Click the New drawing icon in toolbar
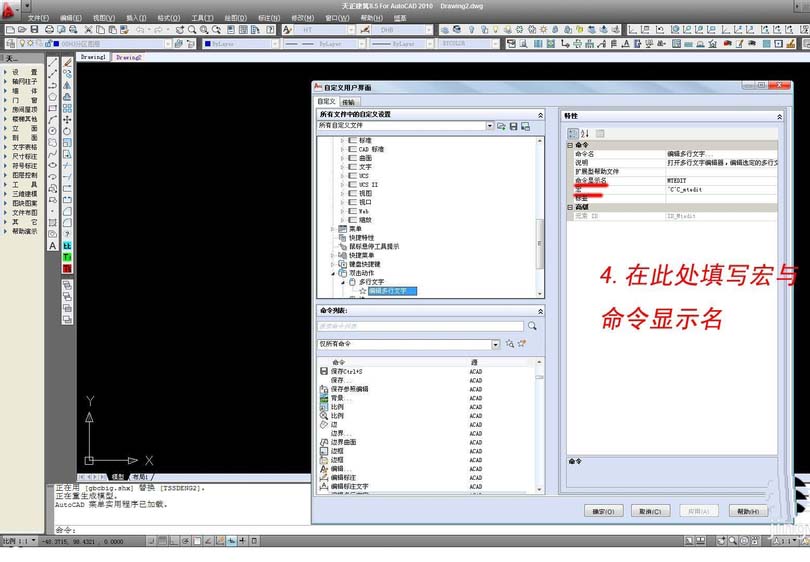Image resolution: width=810 pixels, height=562 pixels. pos(10,30)
